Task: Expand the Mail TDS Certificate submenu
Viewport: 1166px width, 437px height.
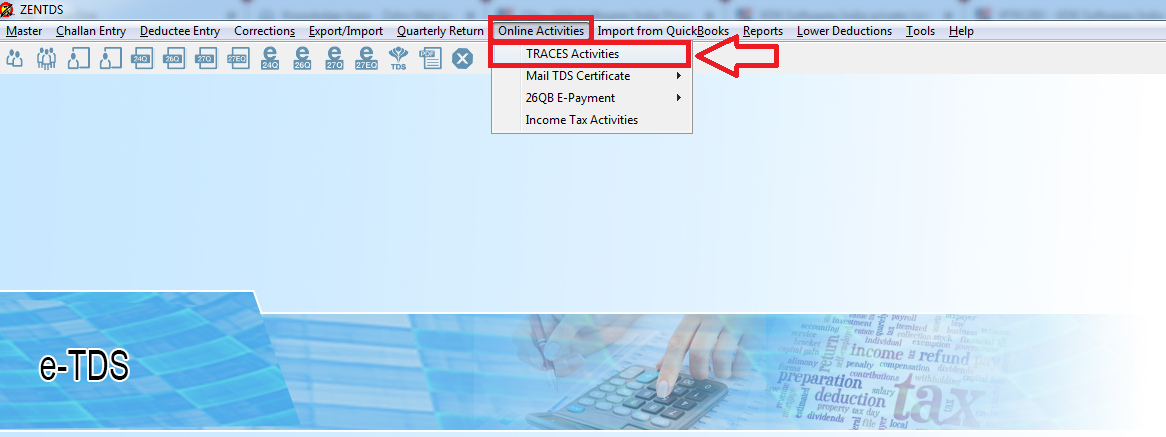Action: [x=590, y=76]
